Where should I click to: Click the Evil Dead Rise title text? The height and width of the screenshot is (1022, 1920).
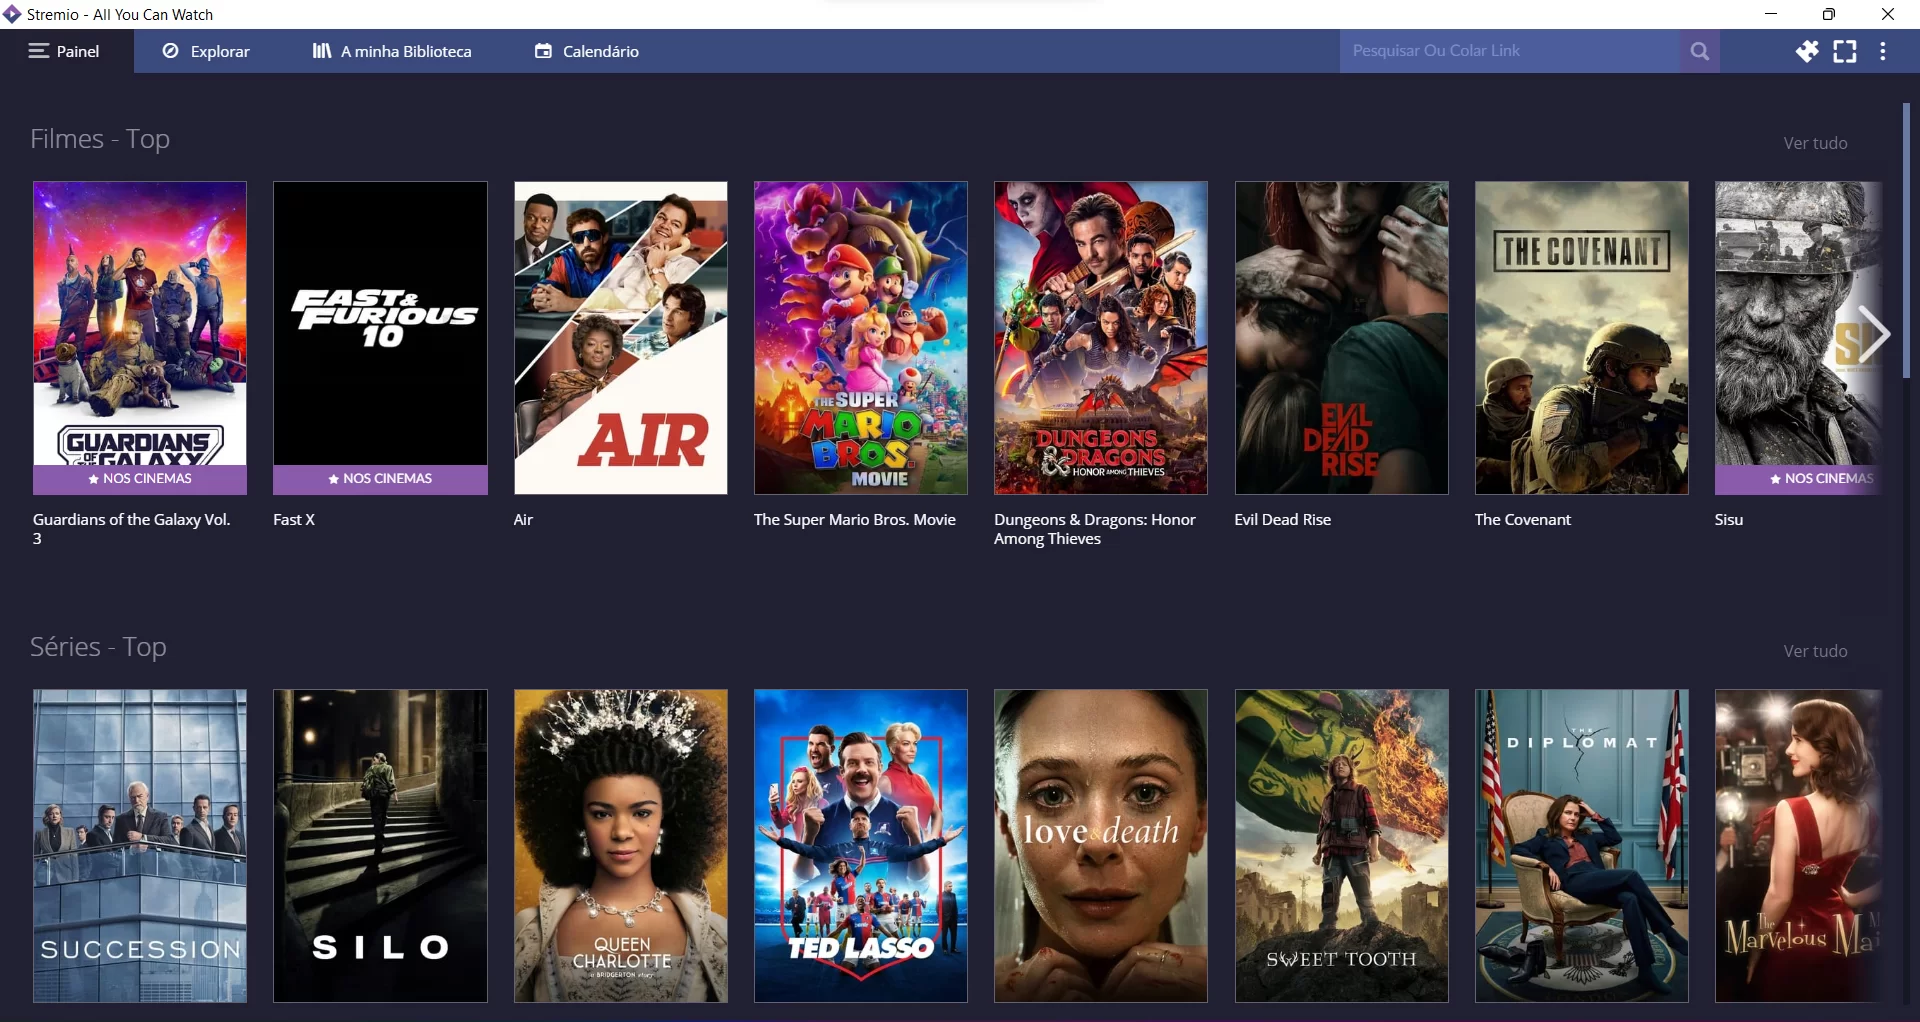[1283, 520]
